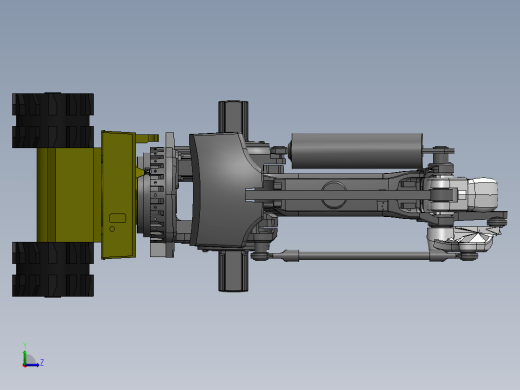Pick the yellow axle housing body
Viewport: 520px width, 390px height.
(69, 195)
